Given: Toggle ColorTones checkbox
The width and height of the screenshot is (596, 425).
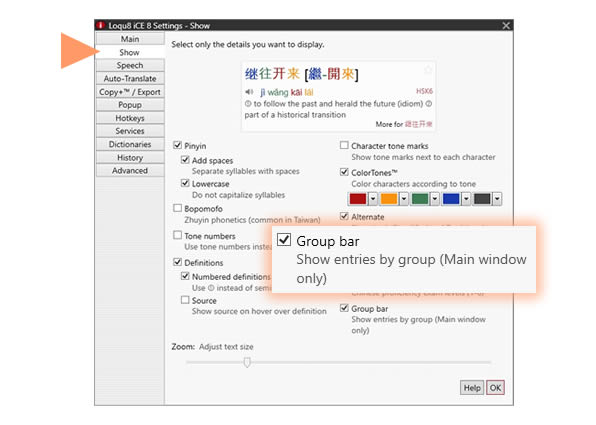Looking at the screenshot, I should 344,172.
